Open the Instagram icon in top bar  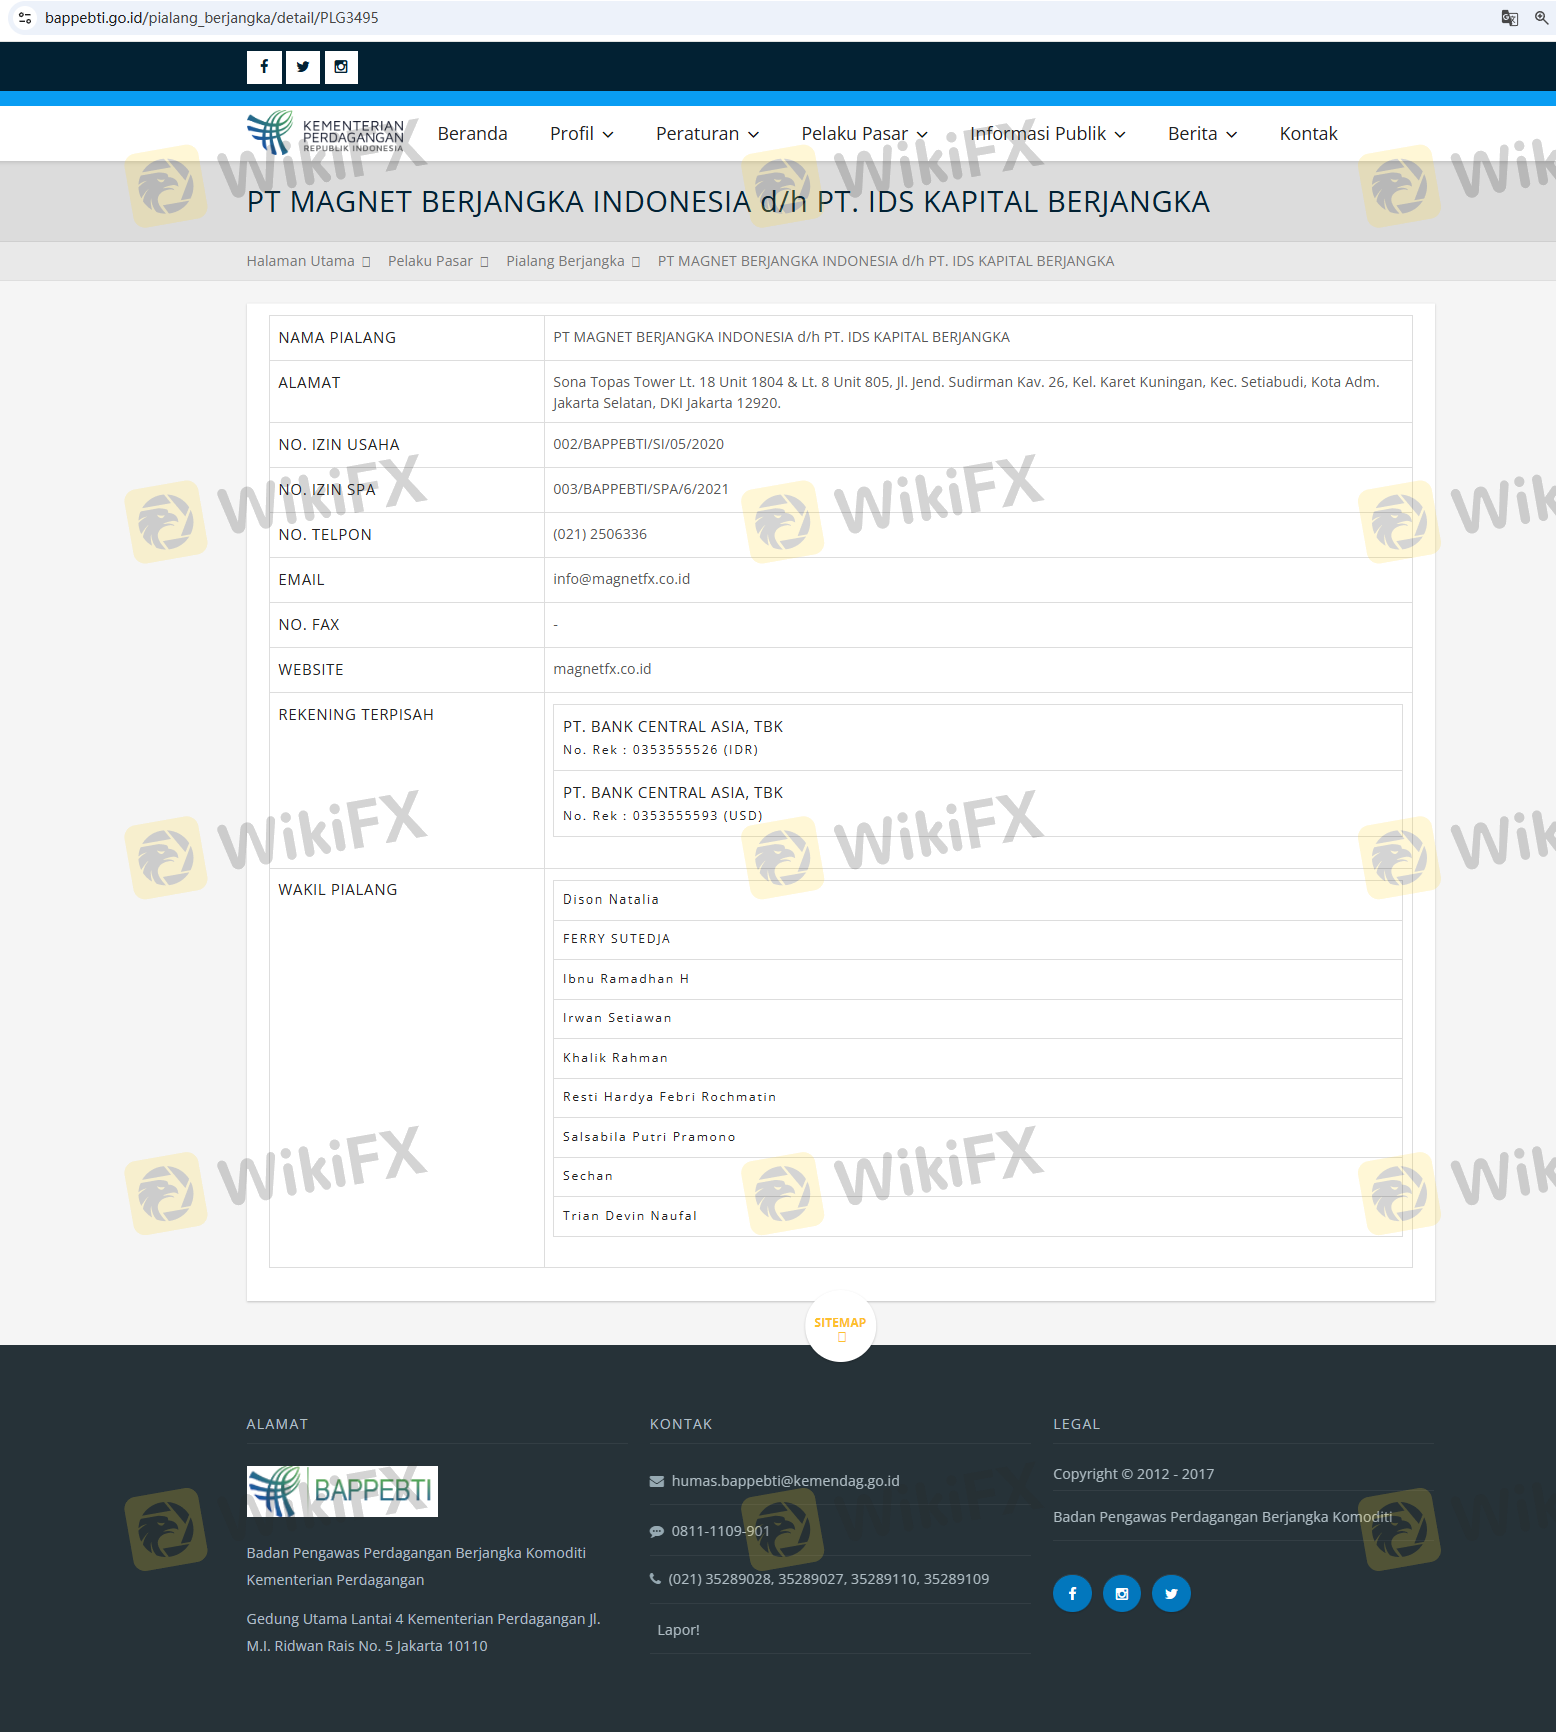[341, 67]
